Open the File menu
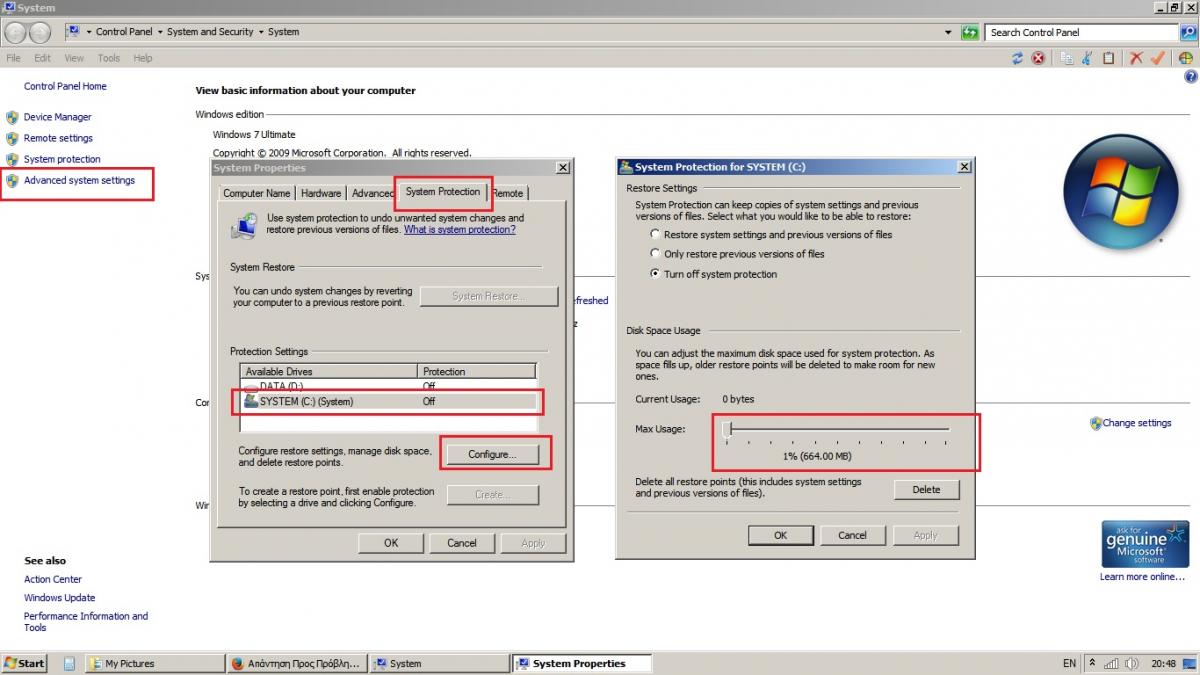This screenshot has width=1200, height=675. [13, 58]
